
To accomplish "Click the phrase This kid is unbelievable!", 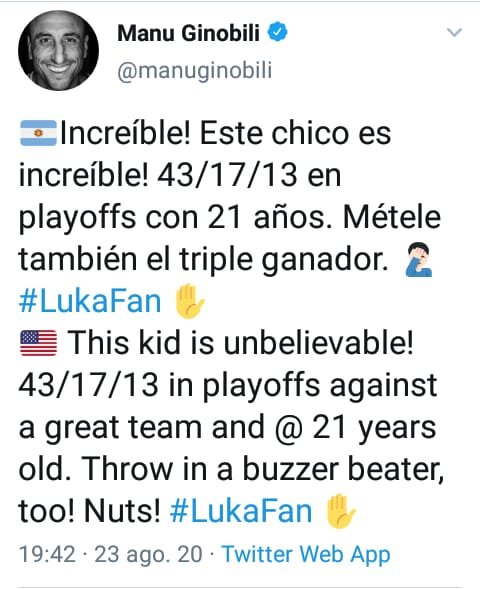I will 240,343.
